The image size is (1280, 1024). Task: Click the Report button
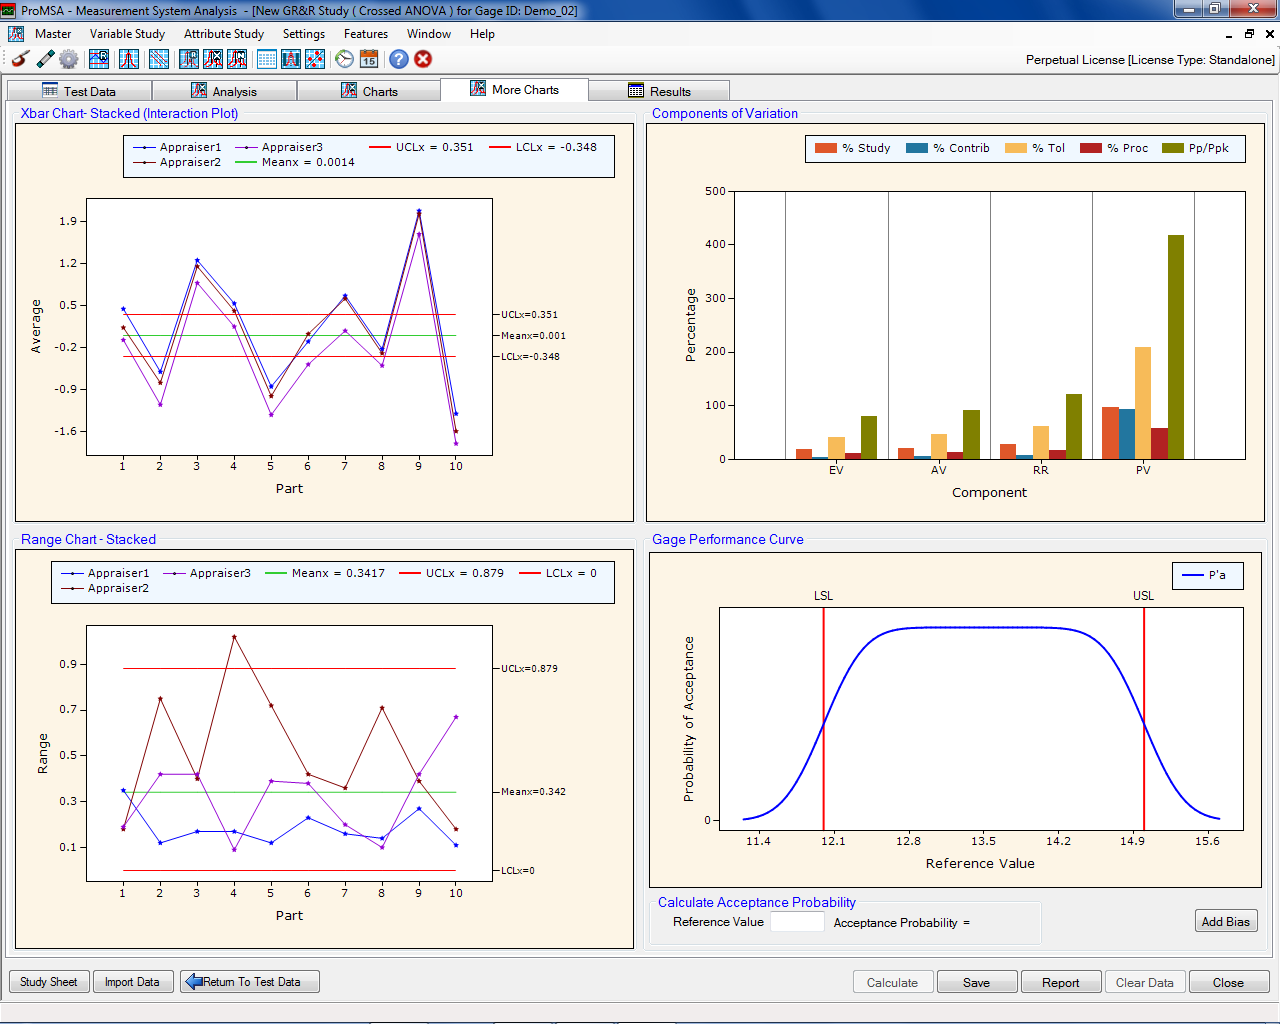click(x=1060, y=982)
